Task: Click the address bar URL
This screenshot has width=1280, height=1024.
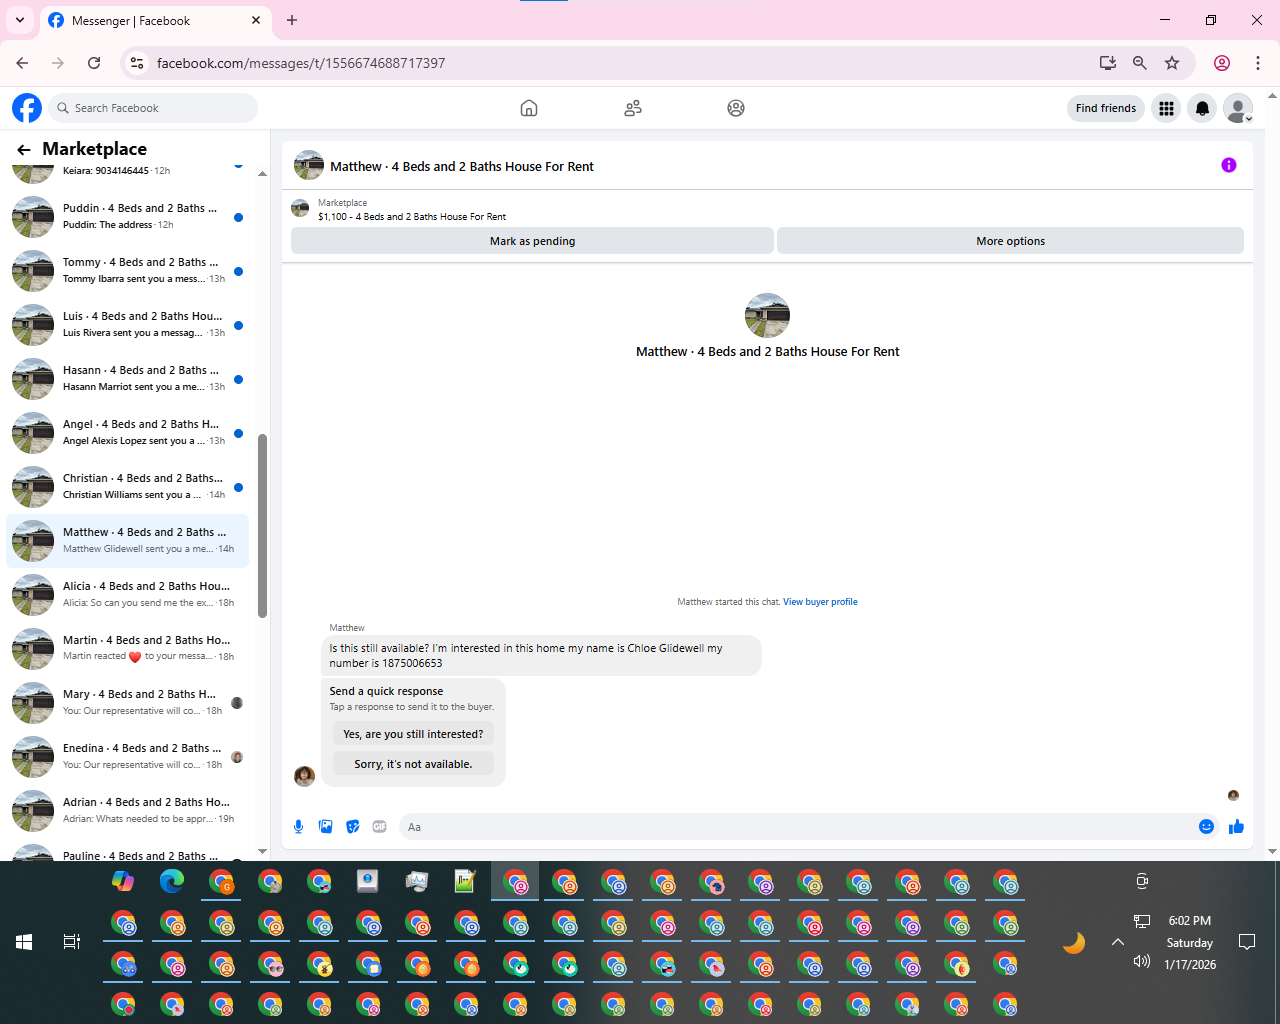Action: (x=301, y=63)
